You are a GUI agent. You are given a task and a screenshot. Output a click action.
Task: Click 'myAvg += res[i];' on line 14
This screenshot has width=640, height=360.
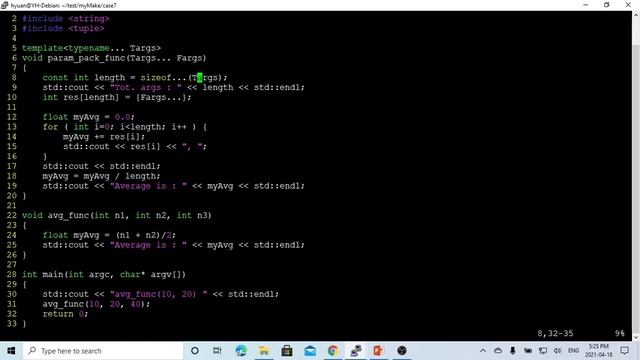click(104, 137)
